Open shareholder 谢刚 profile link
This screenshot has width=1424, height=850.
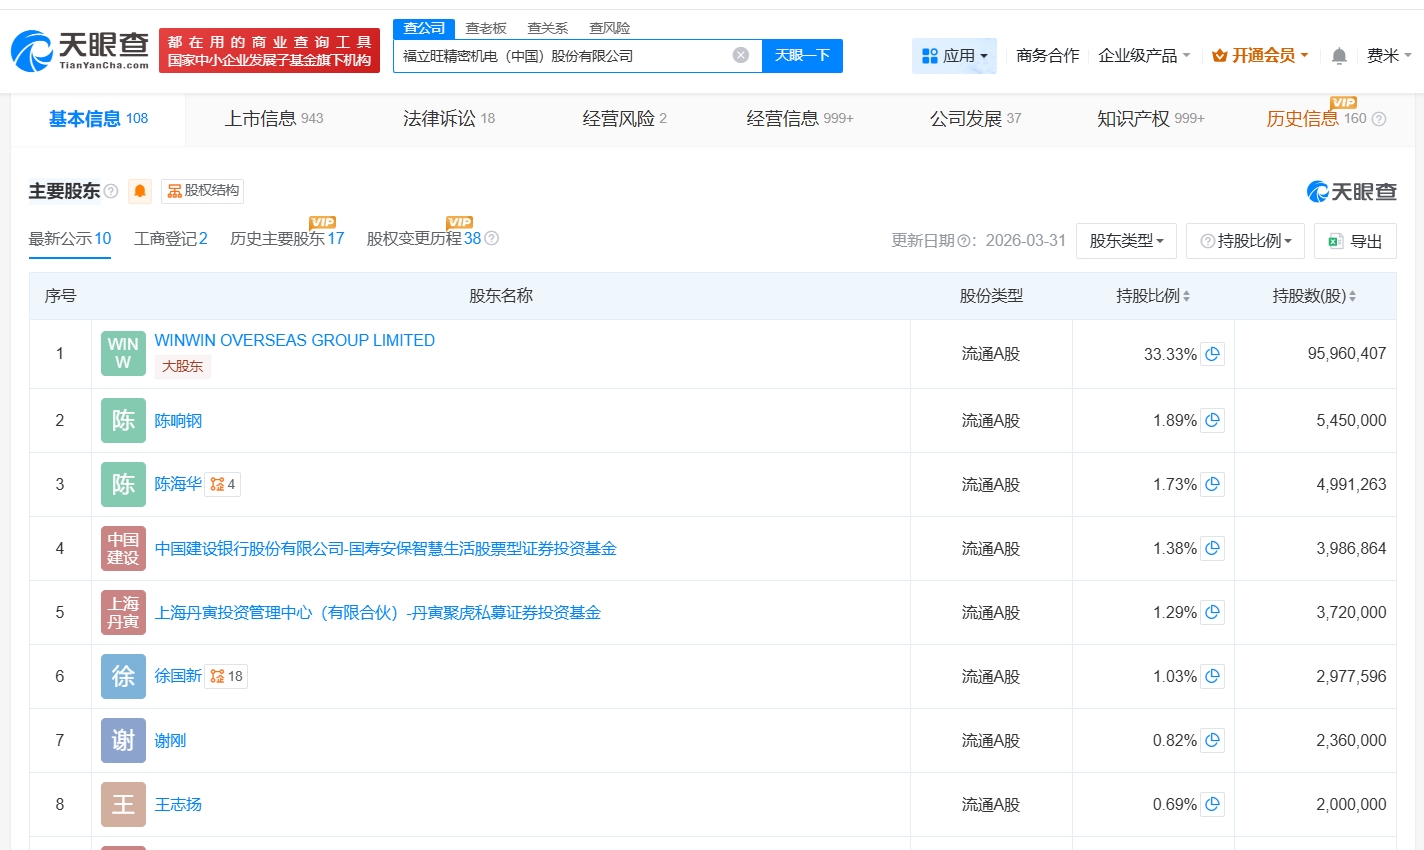pyautogui.click(x=170, y=741)
